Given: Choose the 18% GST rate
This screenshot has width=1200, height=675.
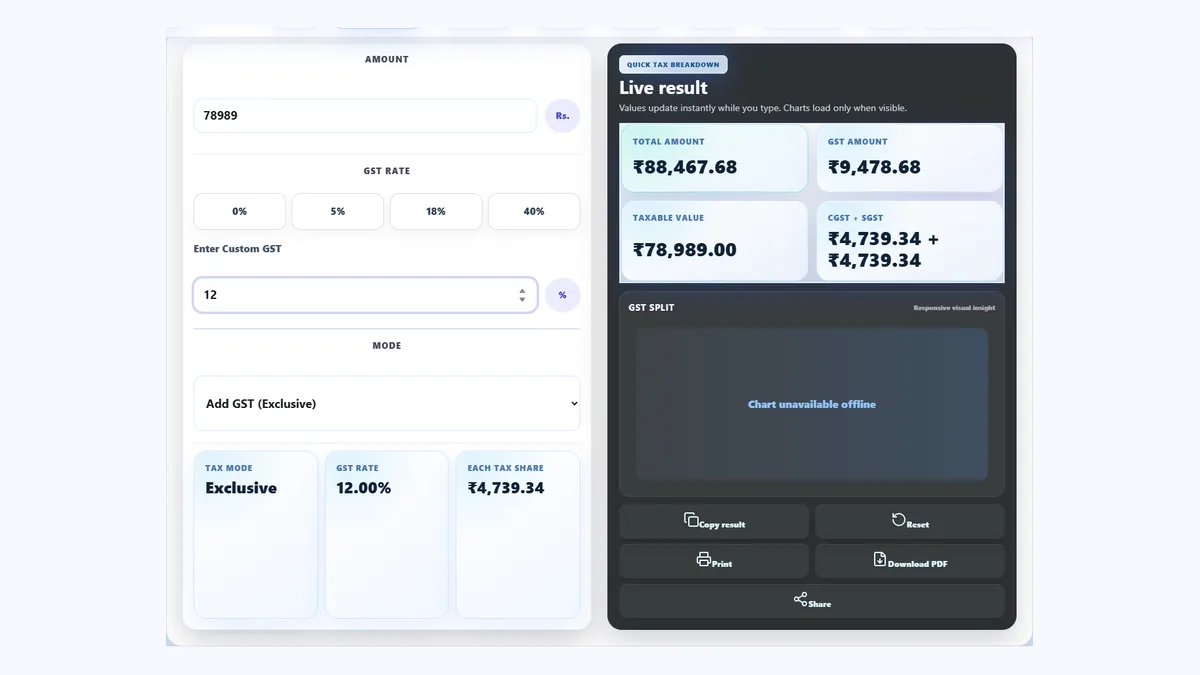Looking at the screenshot, I should (436, 211).
